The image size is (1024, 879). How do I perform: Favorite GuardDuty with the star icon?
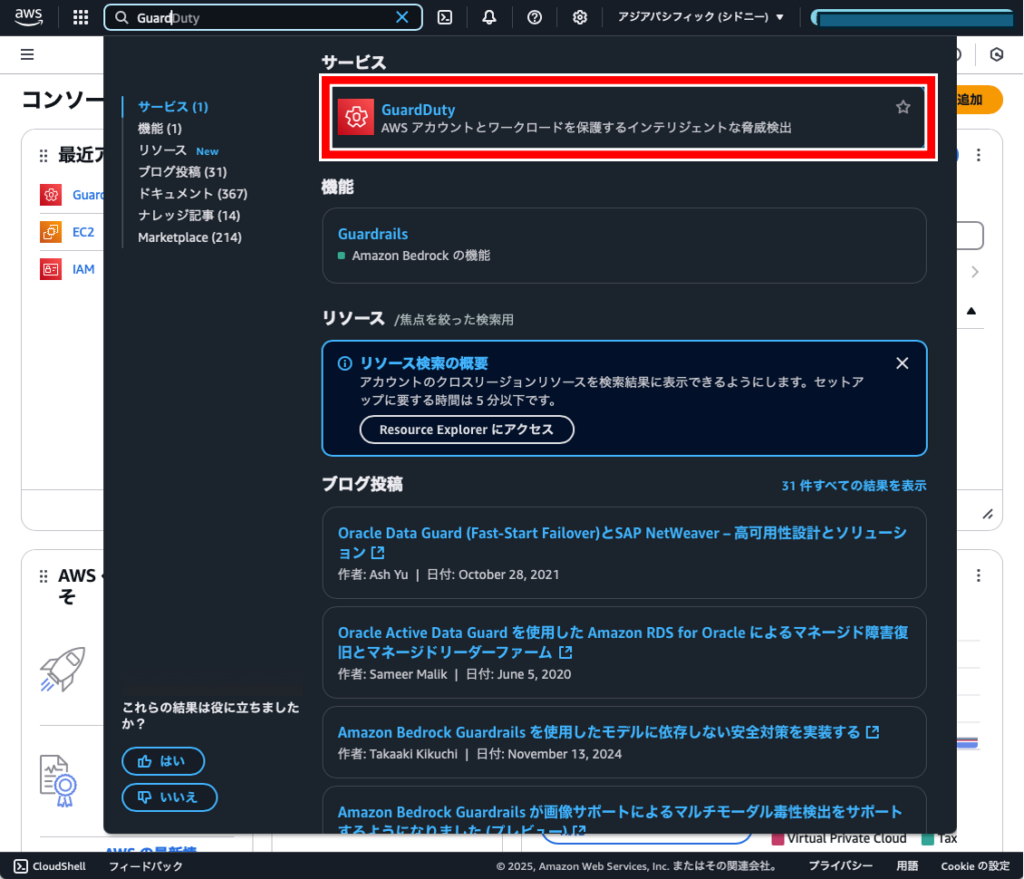pyautogui.click(x=903, y=107)
